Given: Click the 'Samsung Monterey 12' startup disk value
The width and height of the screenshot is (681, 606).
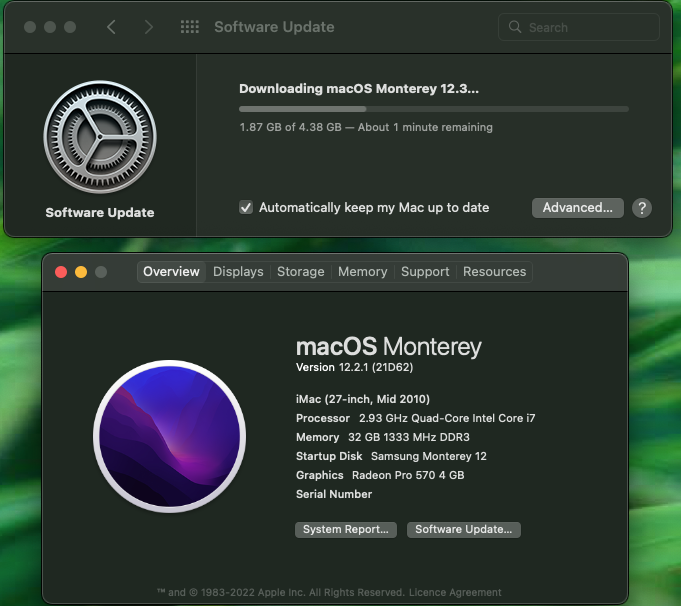Looking at the screenshot, I should pyautogui.click(x=429, y=457).
